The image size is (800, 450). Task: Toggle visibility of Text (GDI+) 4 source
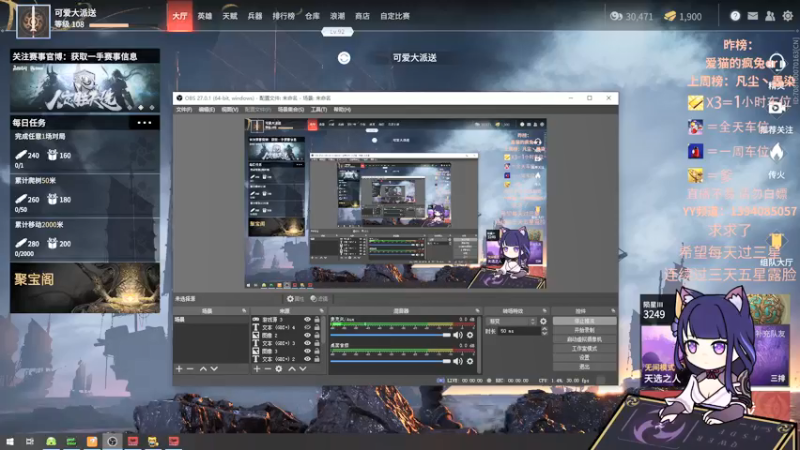[307, 328]
